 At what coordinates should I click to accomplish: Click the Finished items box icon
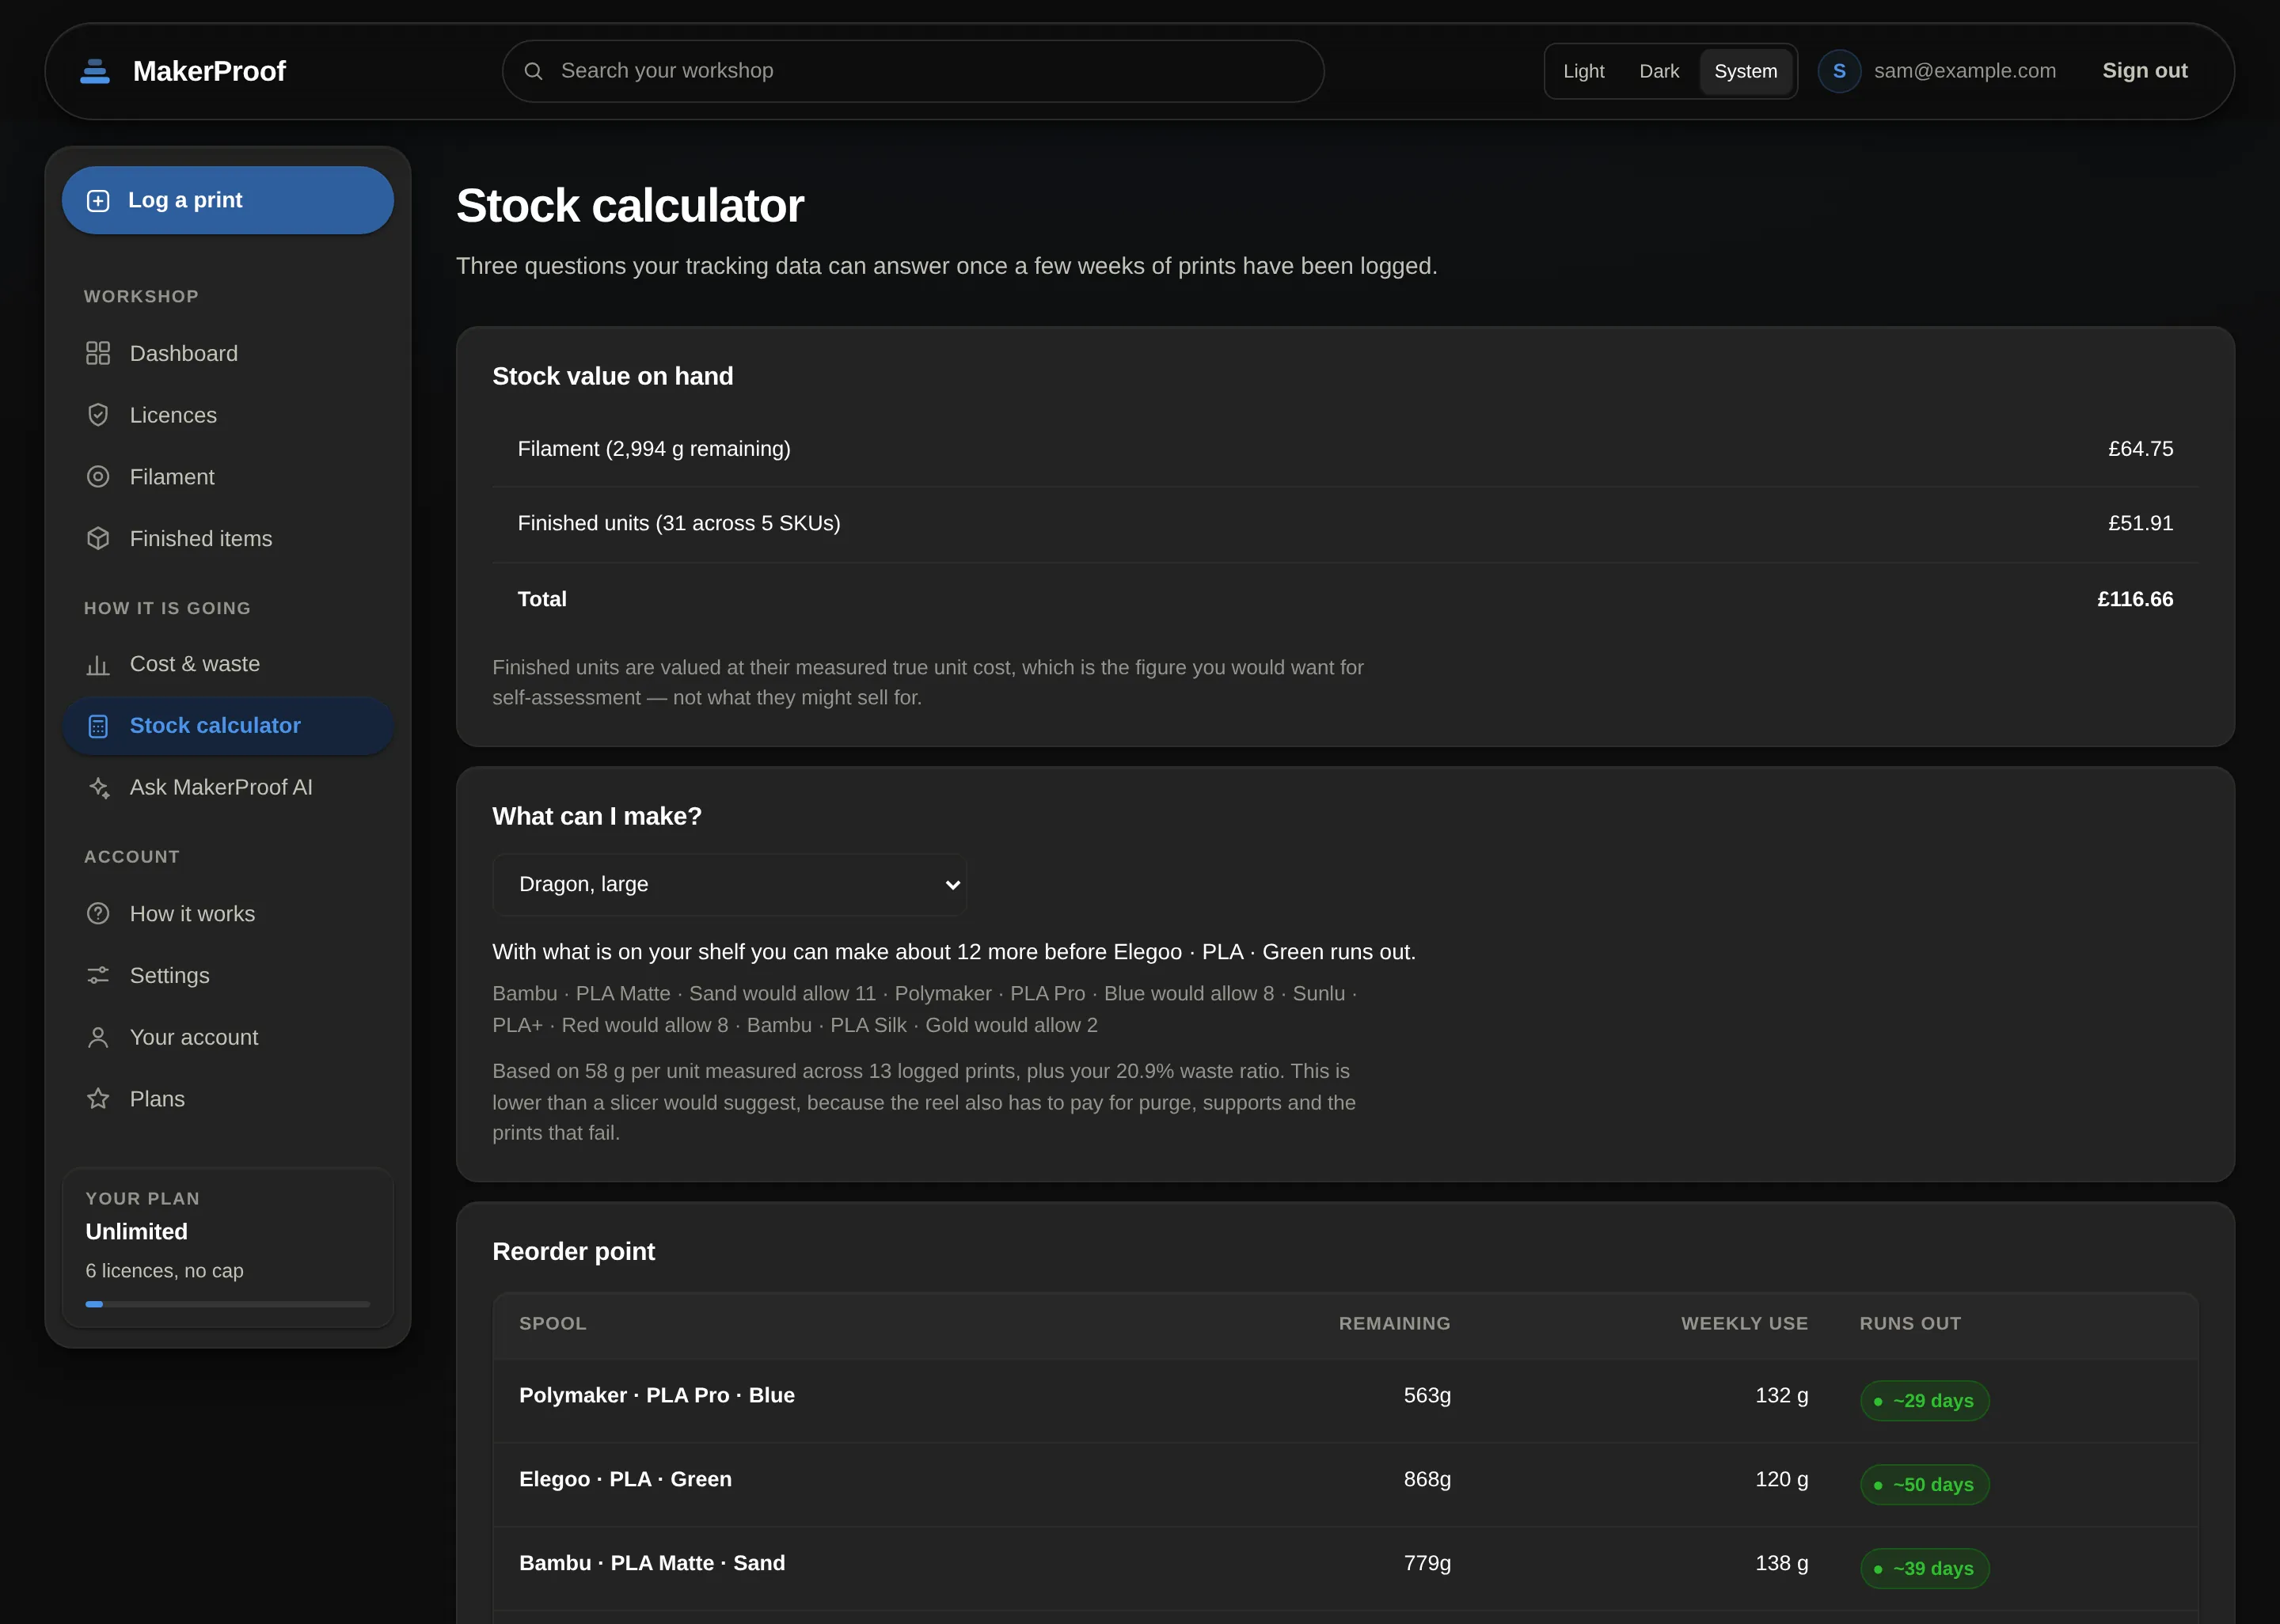(98, 539)
